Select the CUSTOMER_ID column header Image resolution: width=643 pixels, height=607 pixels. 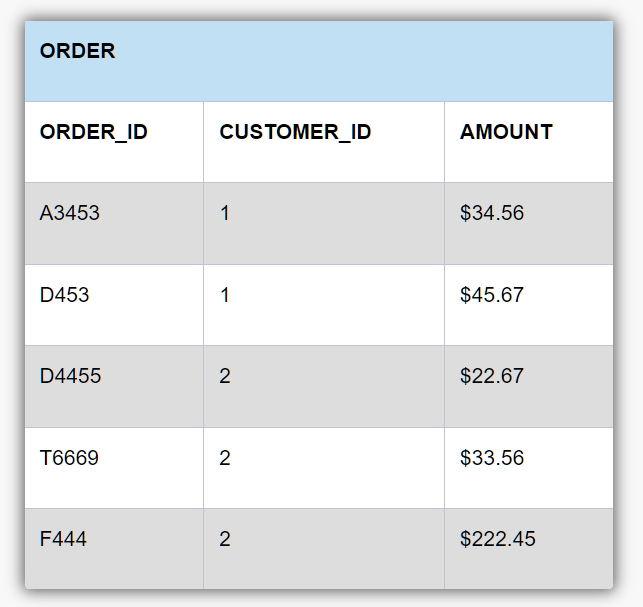click(295, 132)
